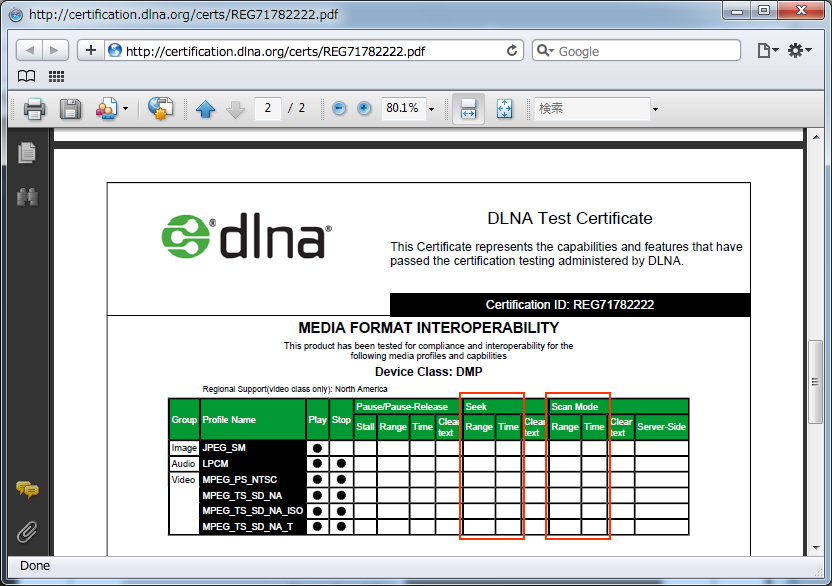This screenshot has height=586, width=832.
Task: Go forward to the next page
Action: pyautogui.click(x=55, y=50)
